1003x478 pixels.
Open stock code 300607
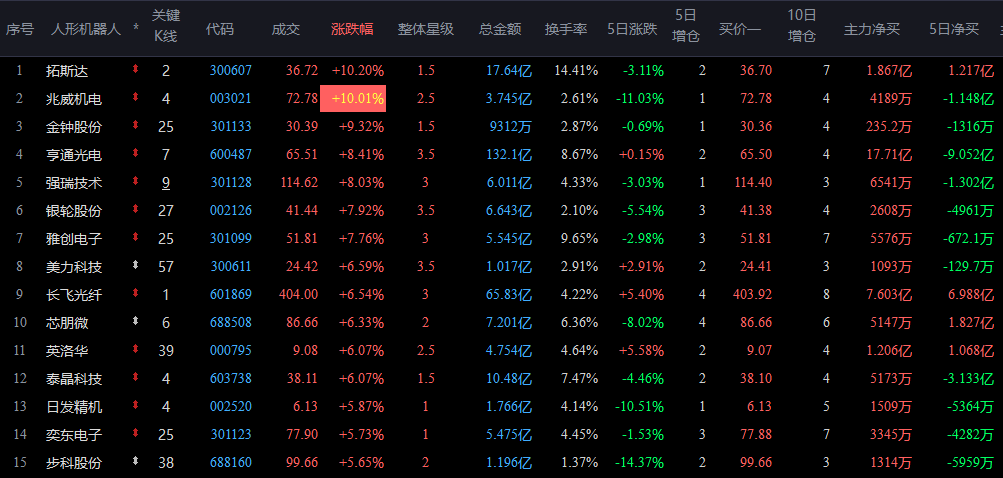(x=231, y=70)
